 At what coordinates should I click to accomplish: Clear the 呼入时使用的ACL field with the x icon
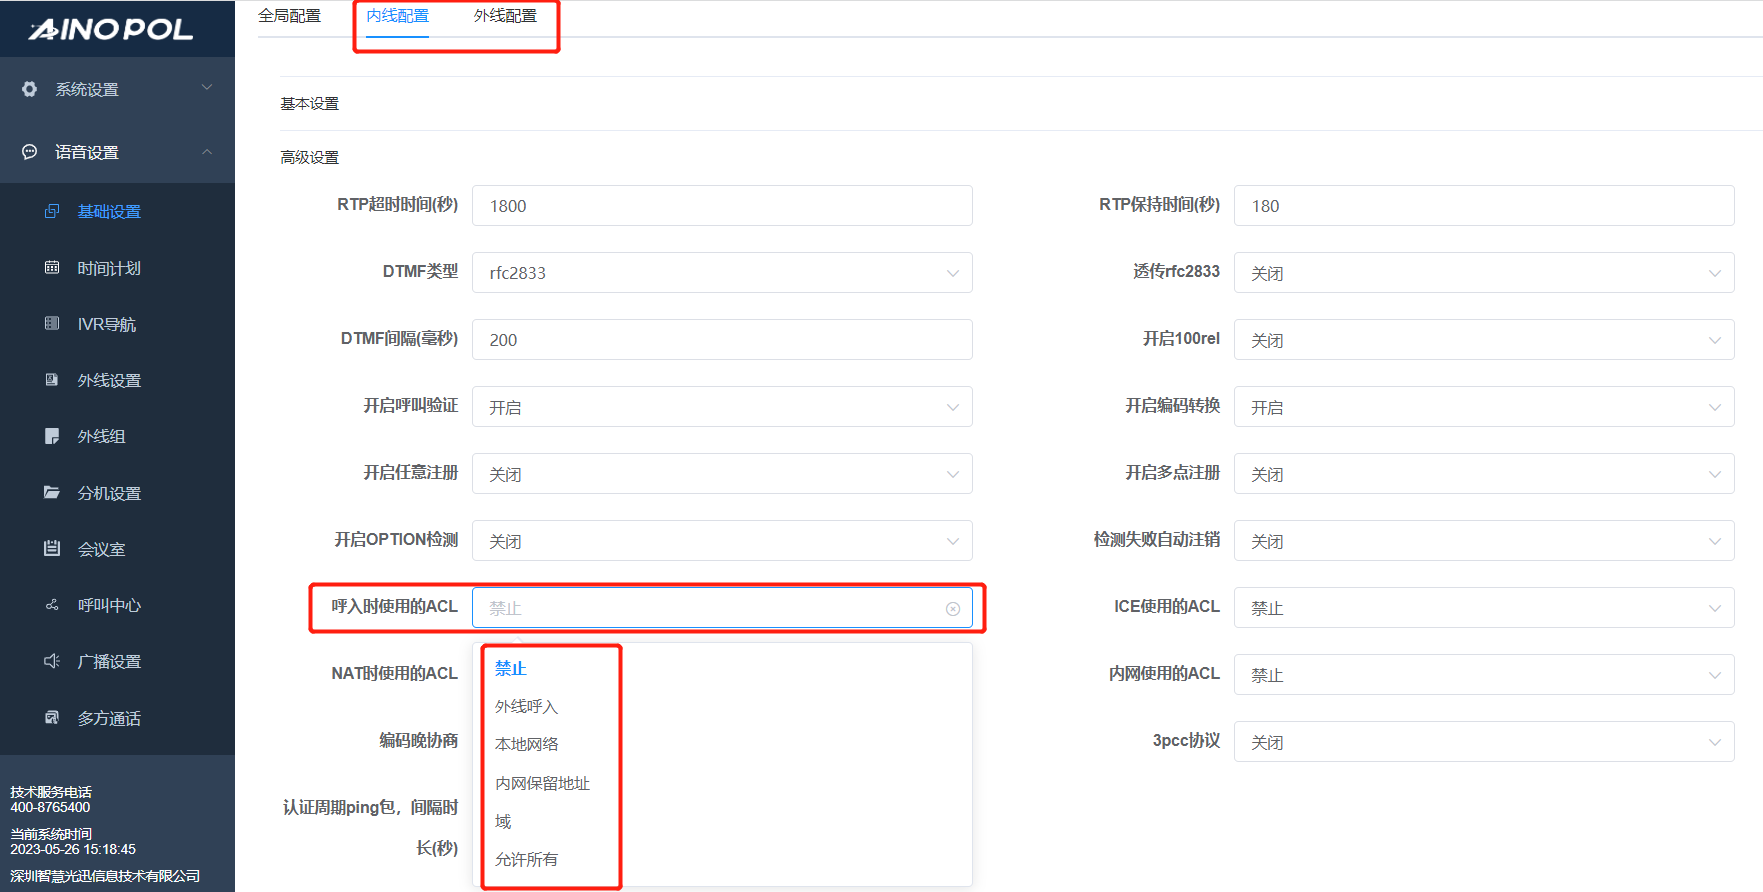[952, 608]
